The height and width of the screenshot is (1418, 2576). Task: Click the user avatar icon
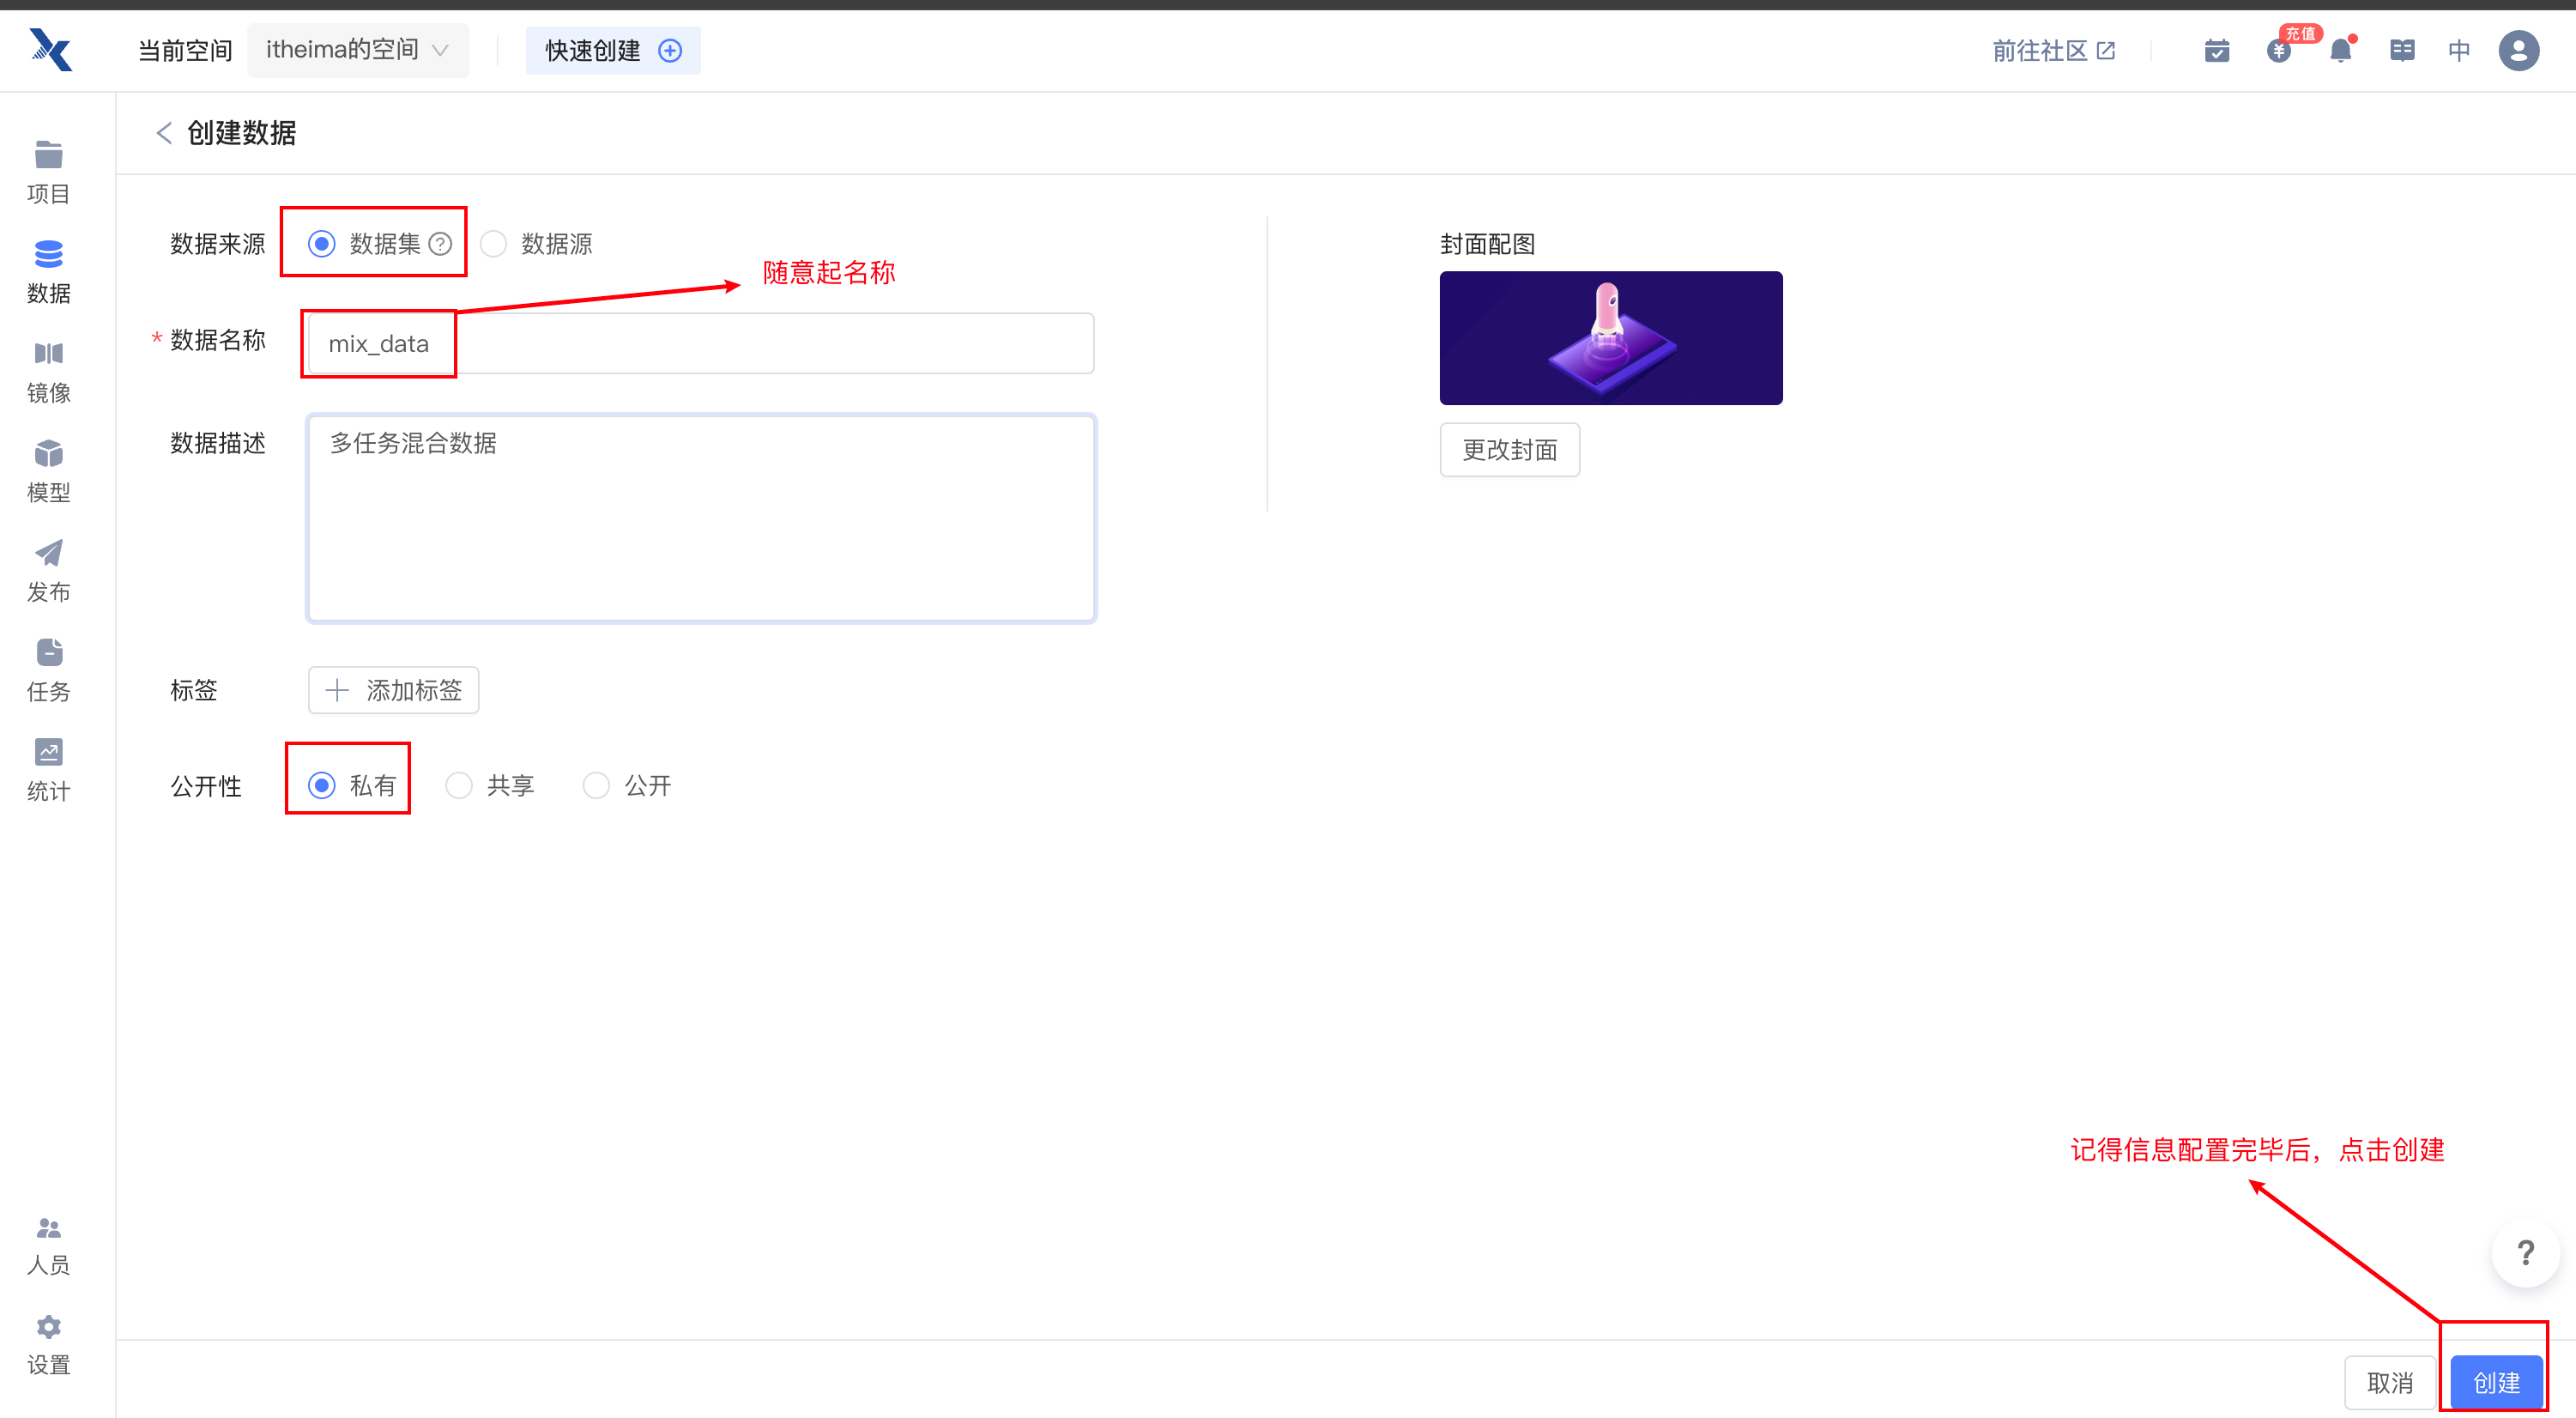2518,50
